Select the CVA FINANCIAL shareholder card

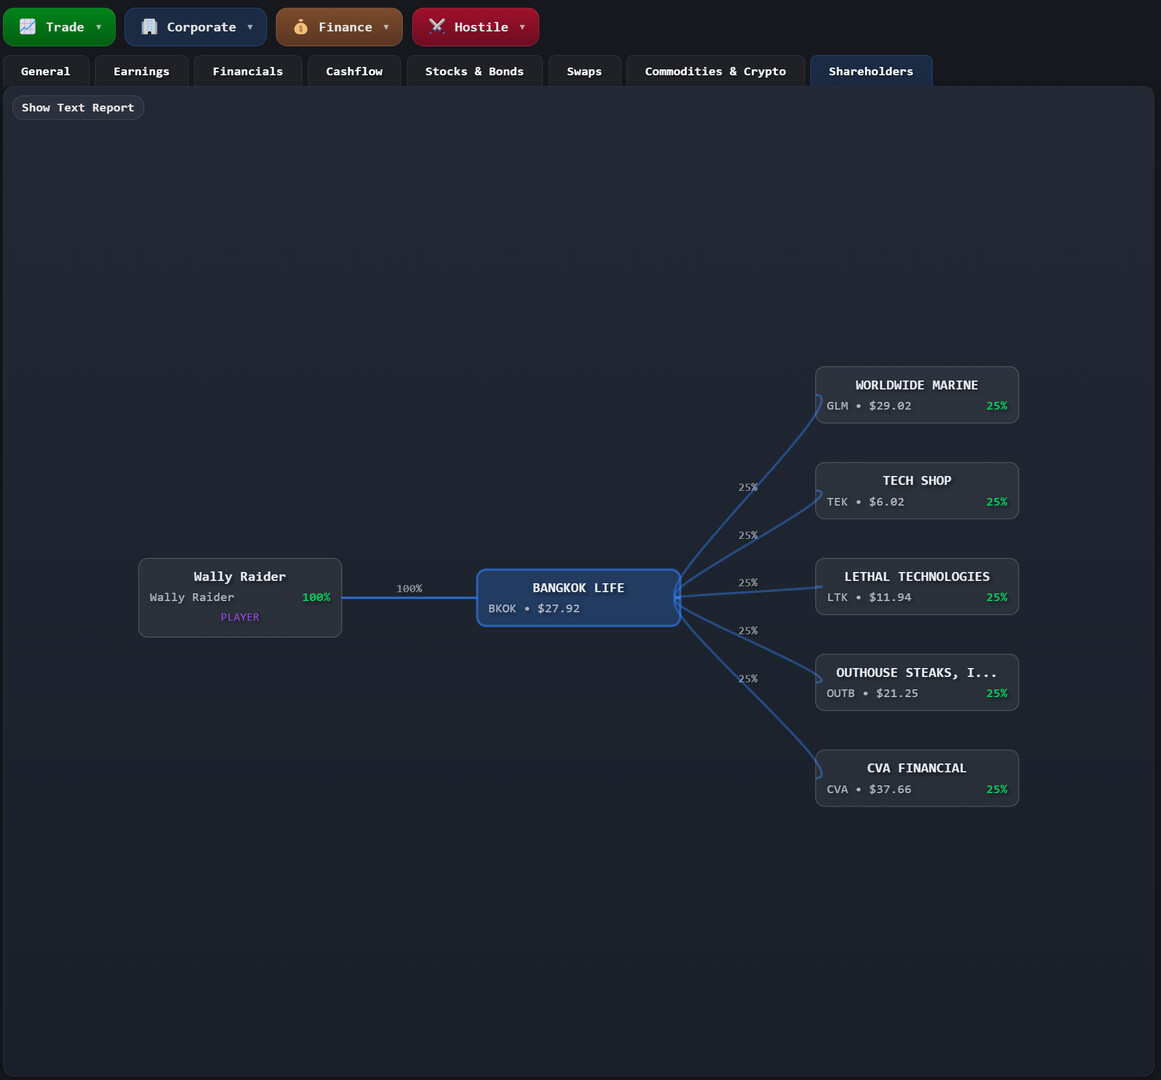(916, 778)
